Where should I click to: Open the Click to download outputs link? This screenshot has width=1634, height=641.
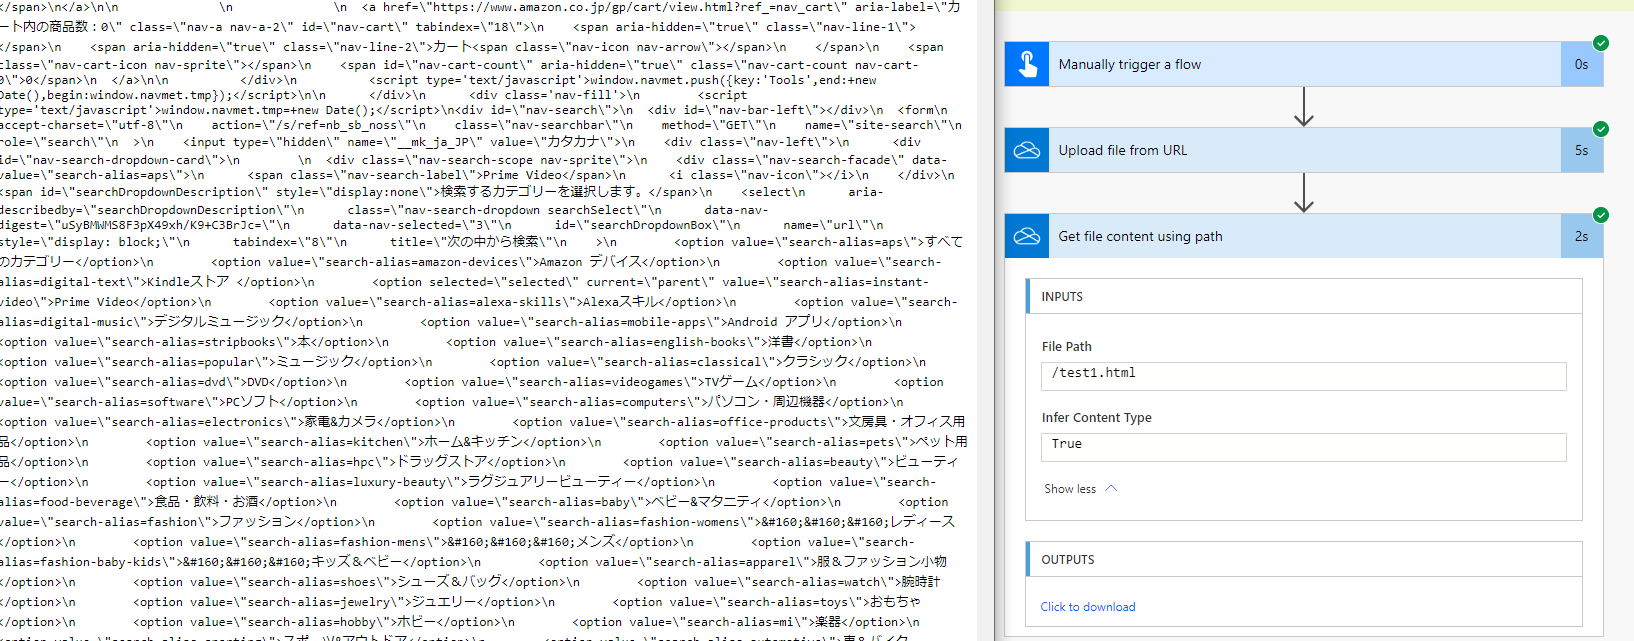1088,607
